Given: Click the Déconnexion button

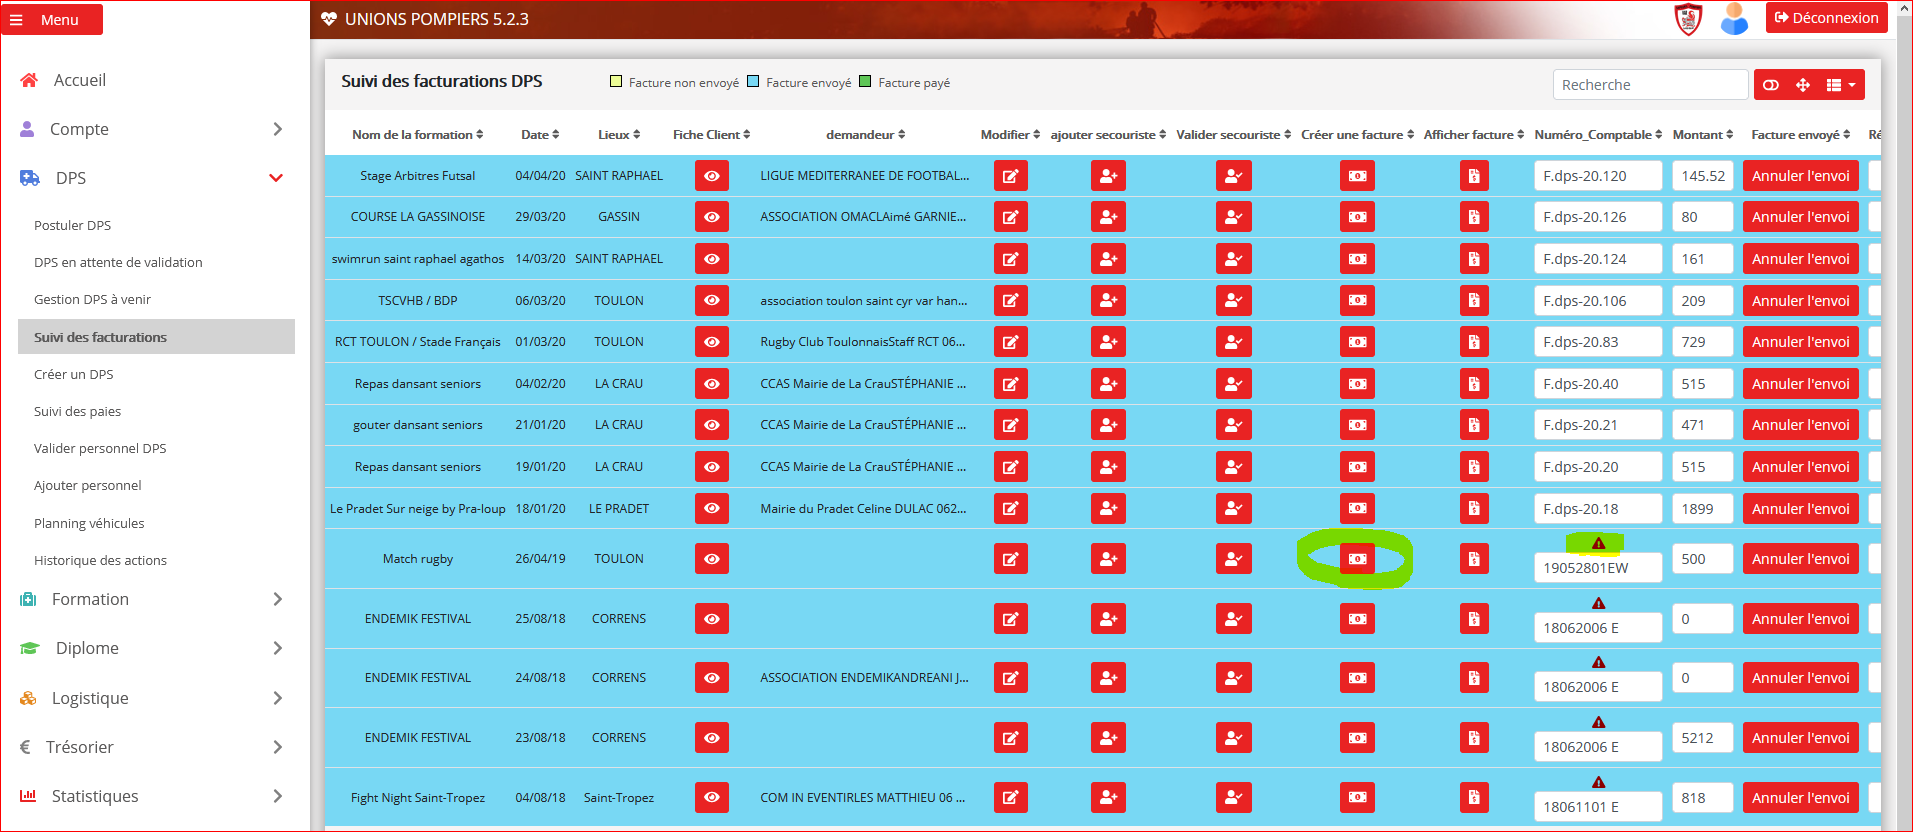Looking at the screenshot, I should (x=1826, y=18).
